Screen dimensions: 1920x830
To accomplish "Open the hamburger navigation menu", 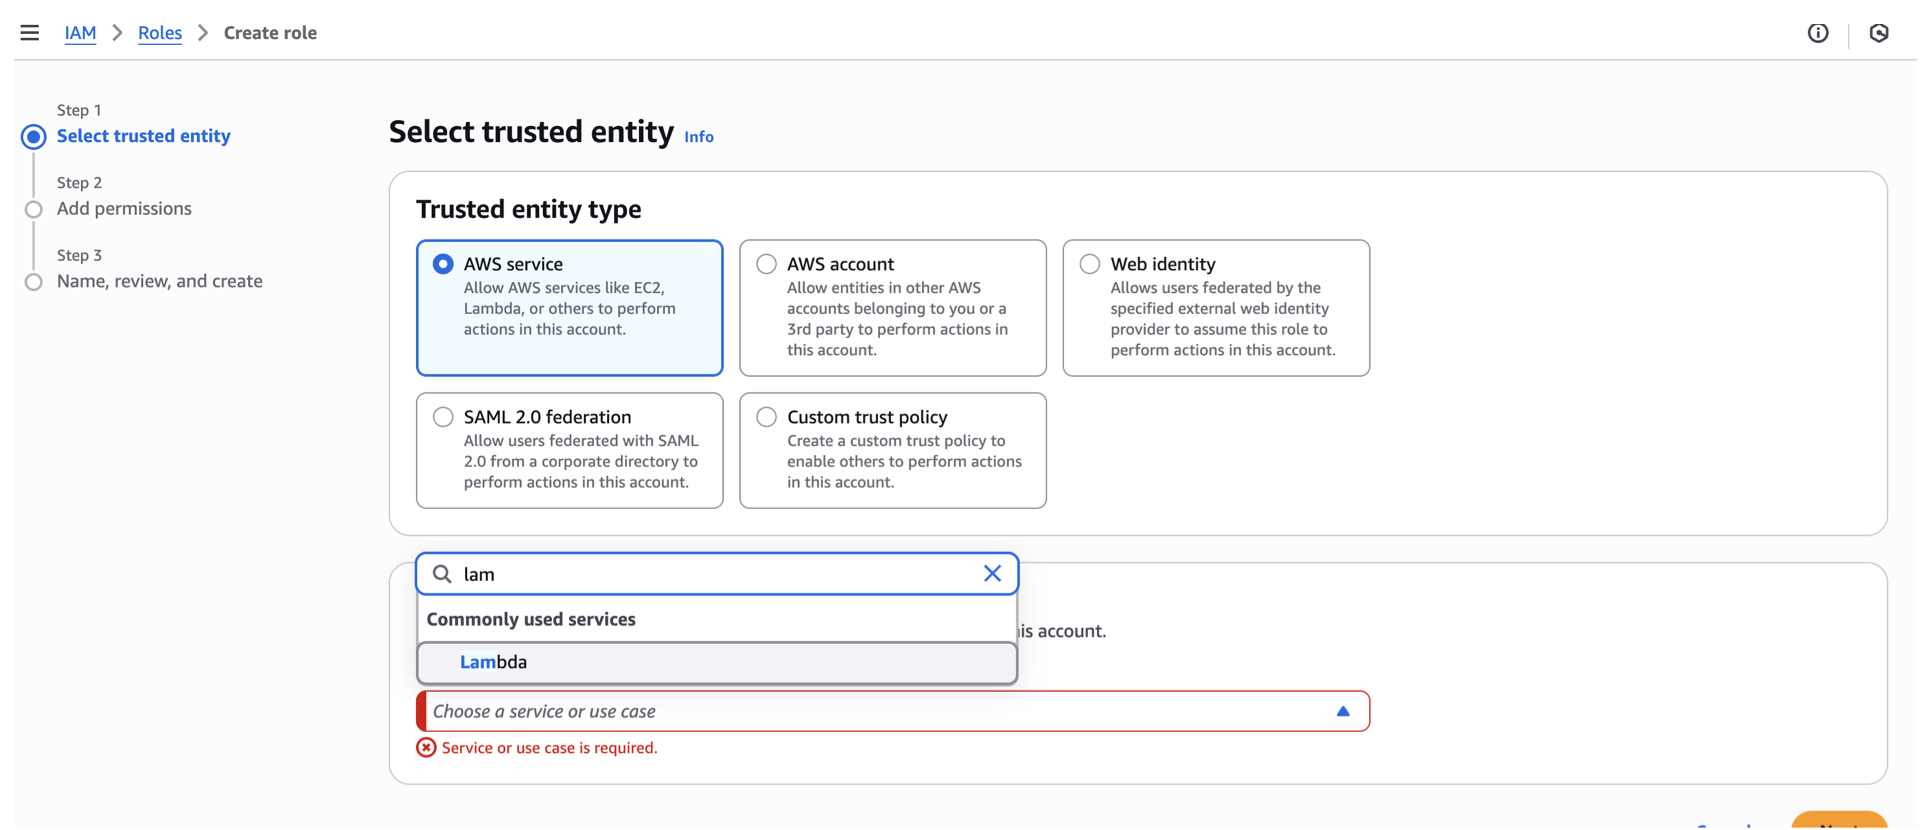I will [x=30, y=33].
